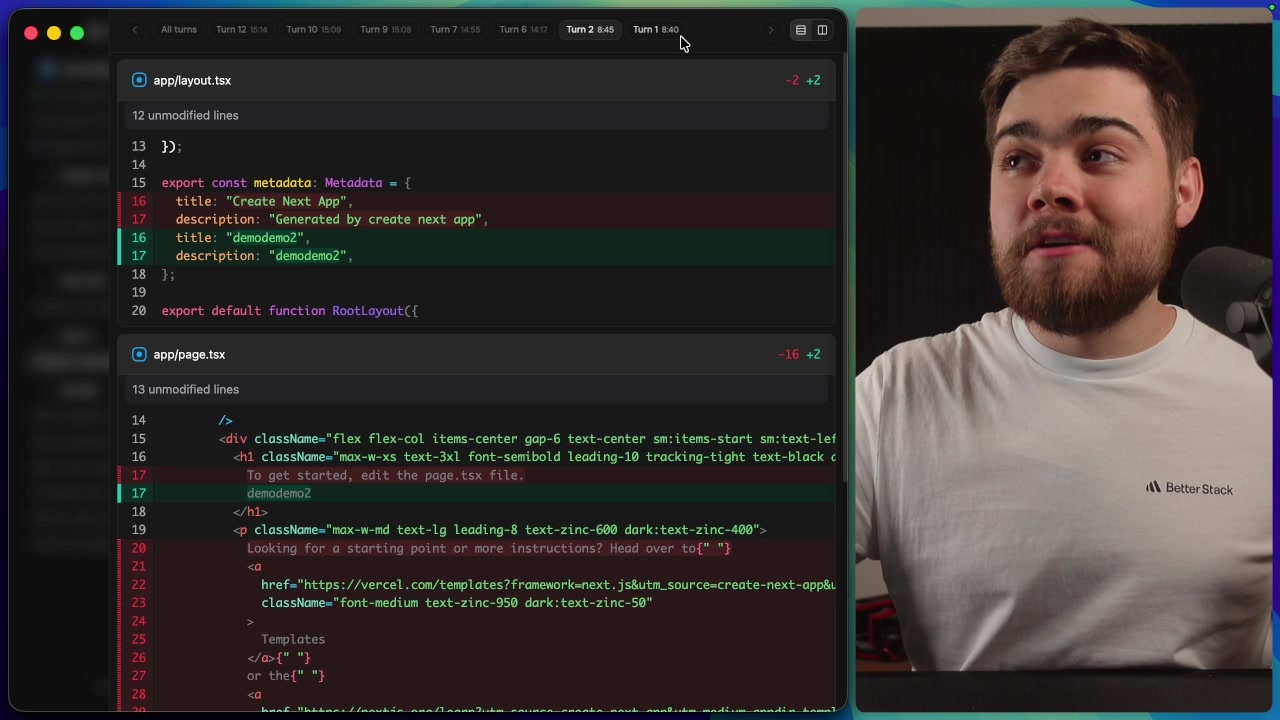Collapse the app/layout.tsx diff section
1280x720 pixels.
click(x=192, y=80)
